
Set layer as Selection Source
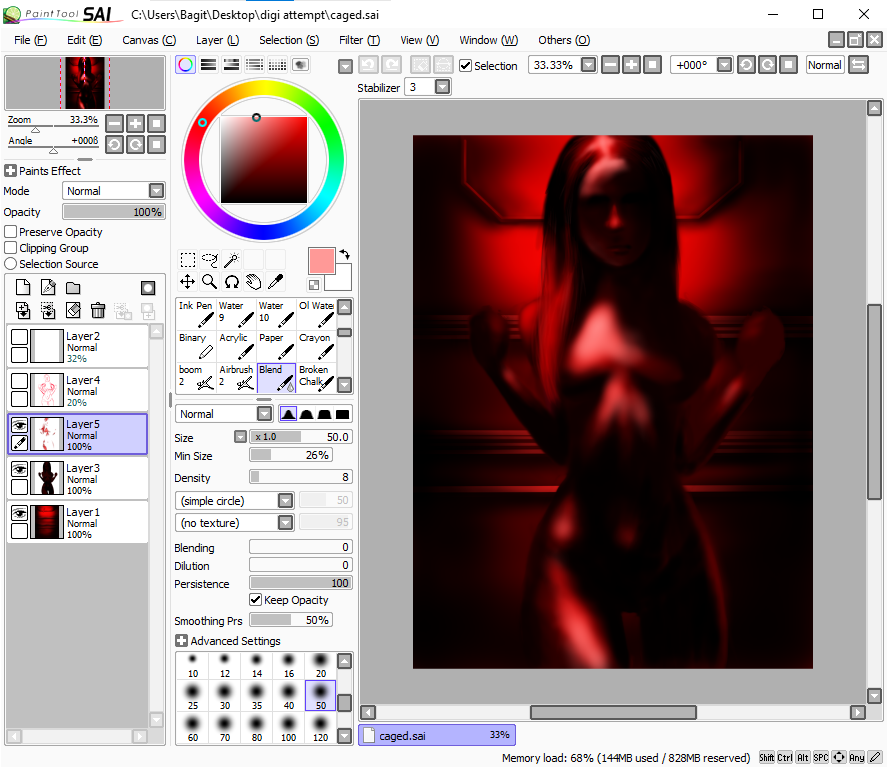(10, 264)
